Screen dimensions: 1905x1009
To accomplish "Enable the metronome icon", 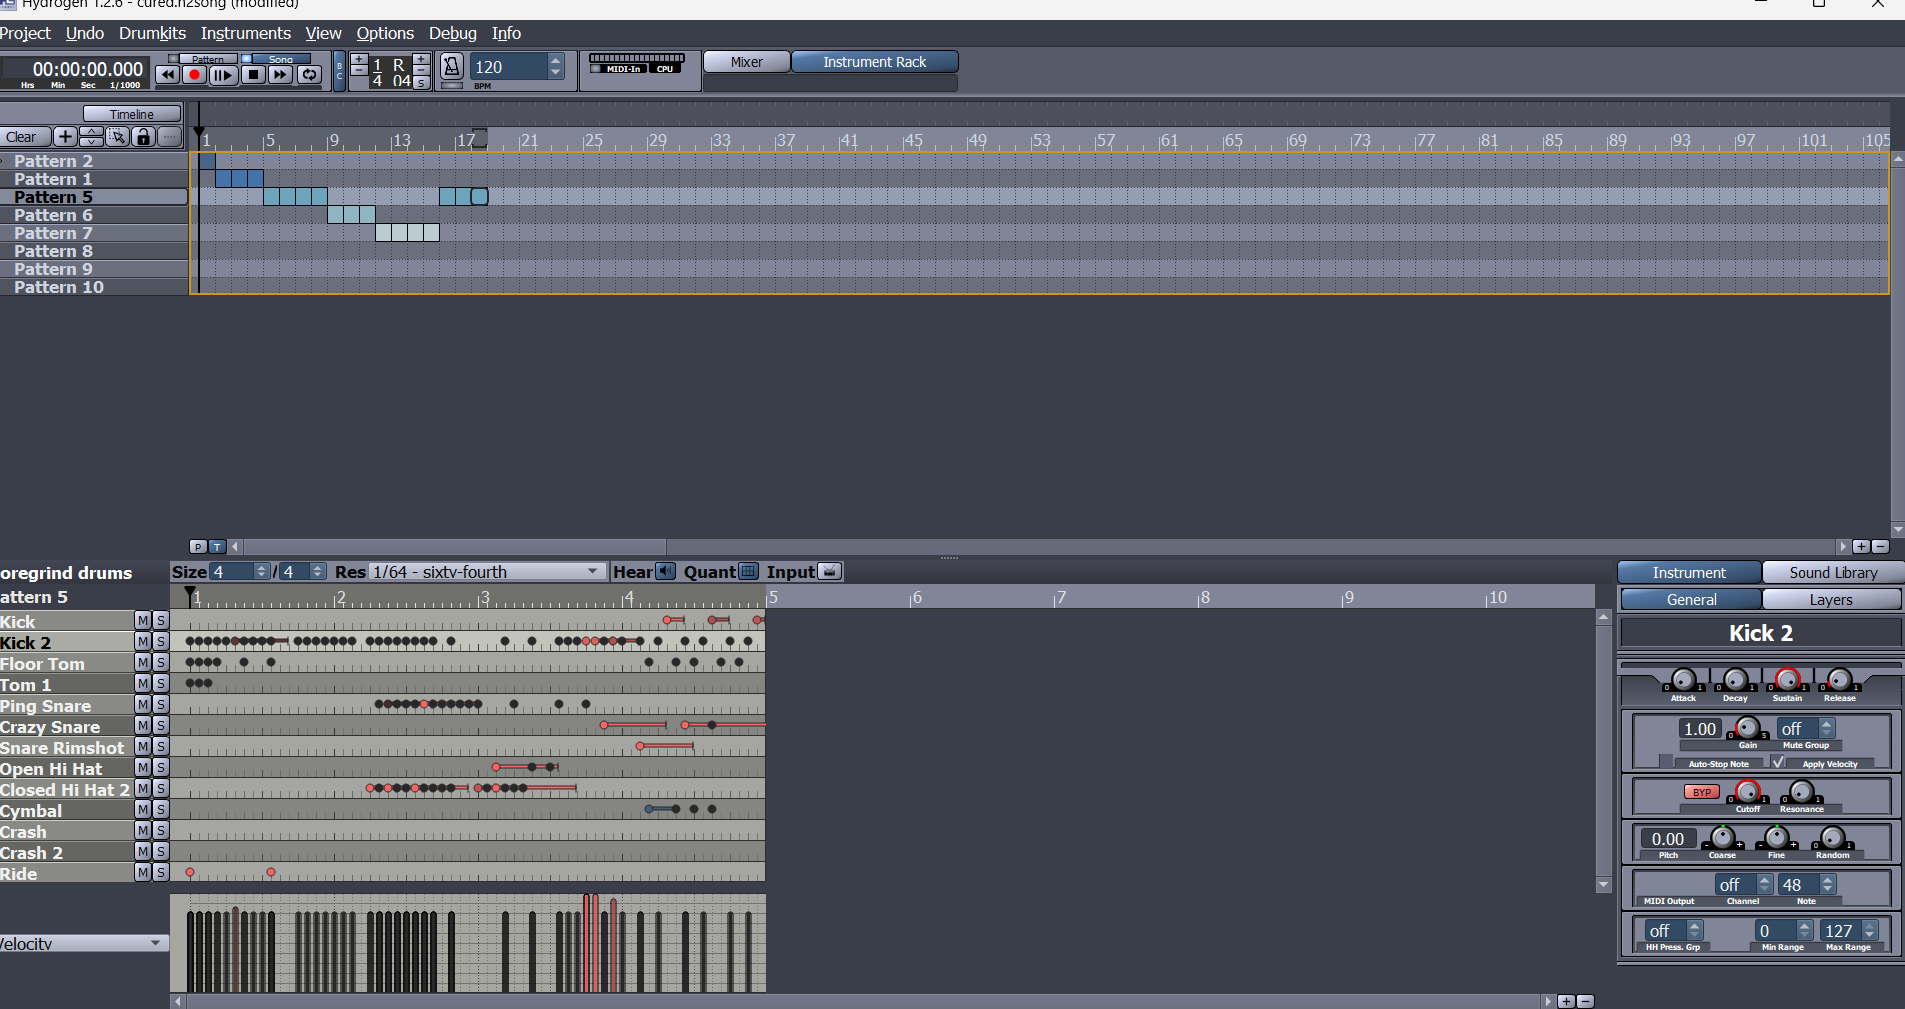I will point(452,67).
